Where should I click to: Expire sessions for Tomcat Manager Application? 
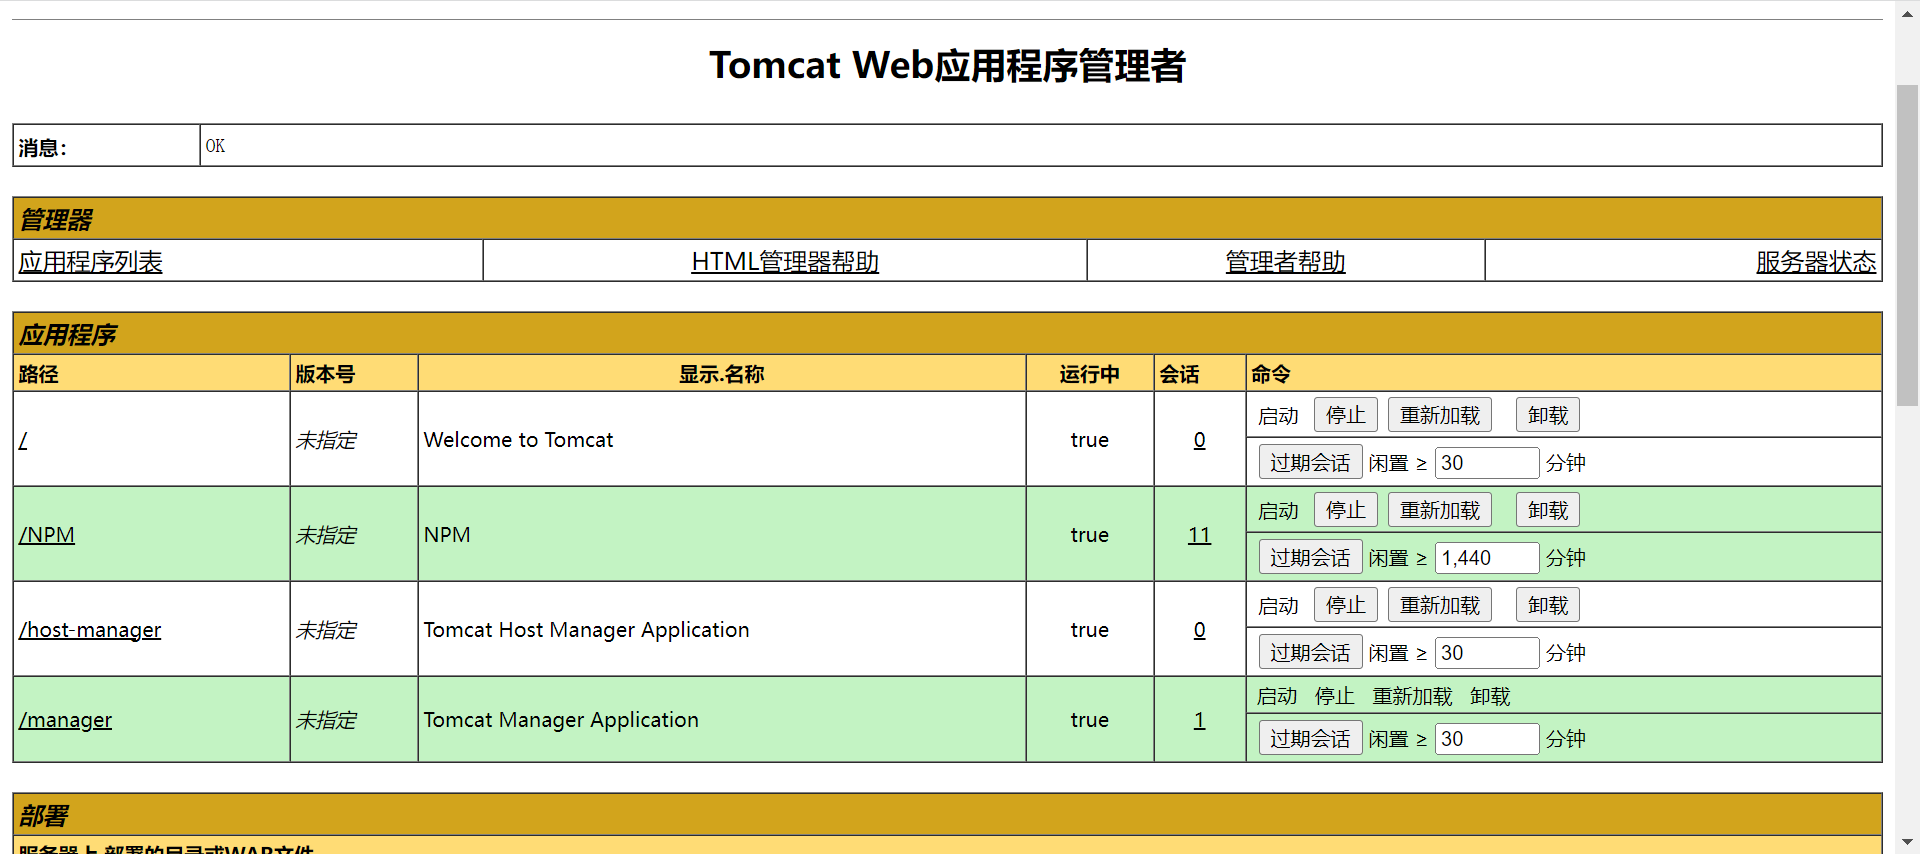point(1310,739)
